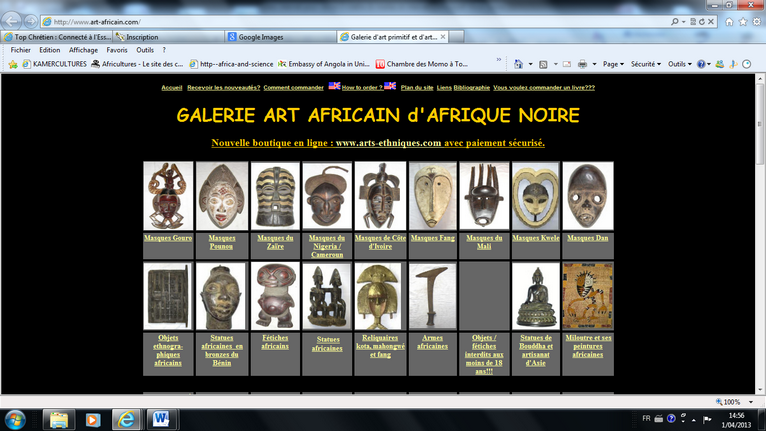Click the scrollbar down arrow

[x=760, y=390]
